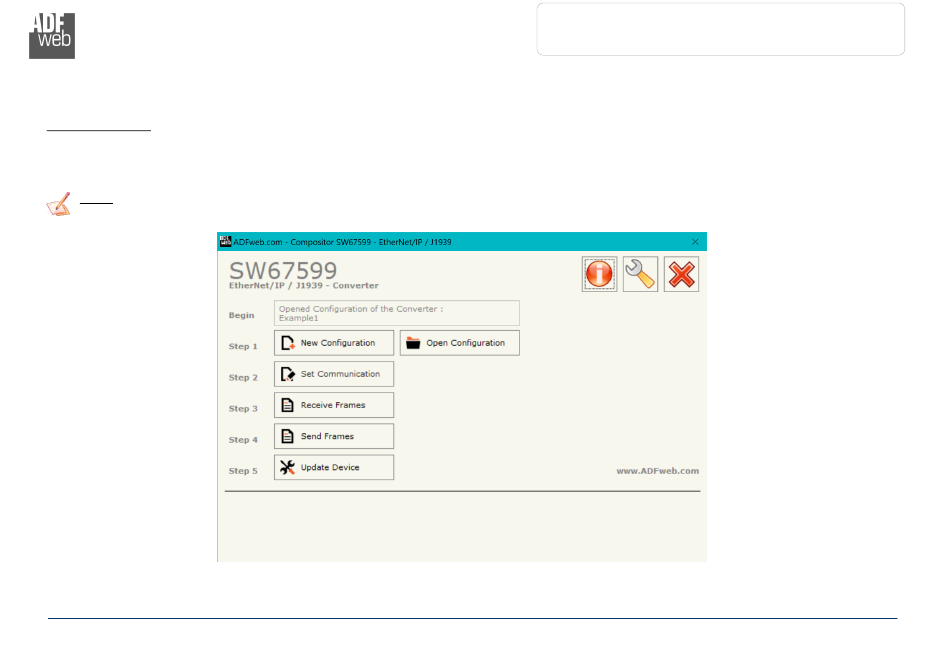Select the 'Step 4' label

243,440
